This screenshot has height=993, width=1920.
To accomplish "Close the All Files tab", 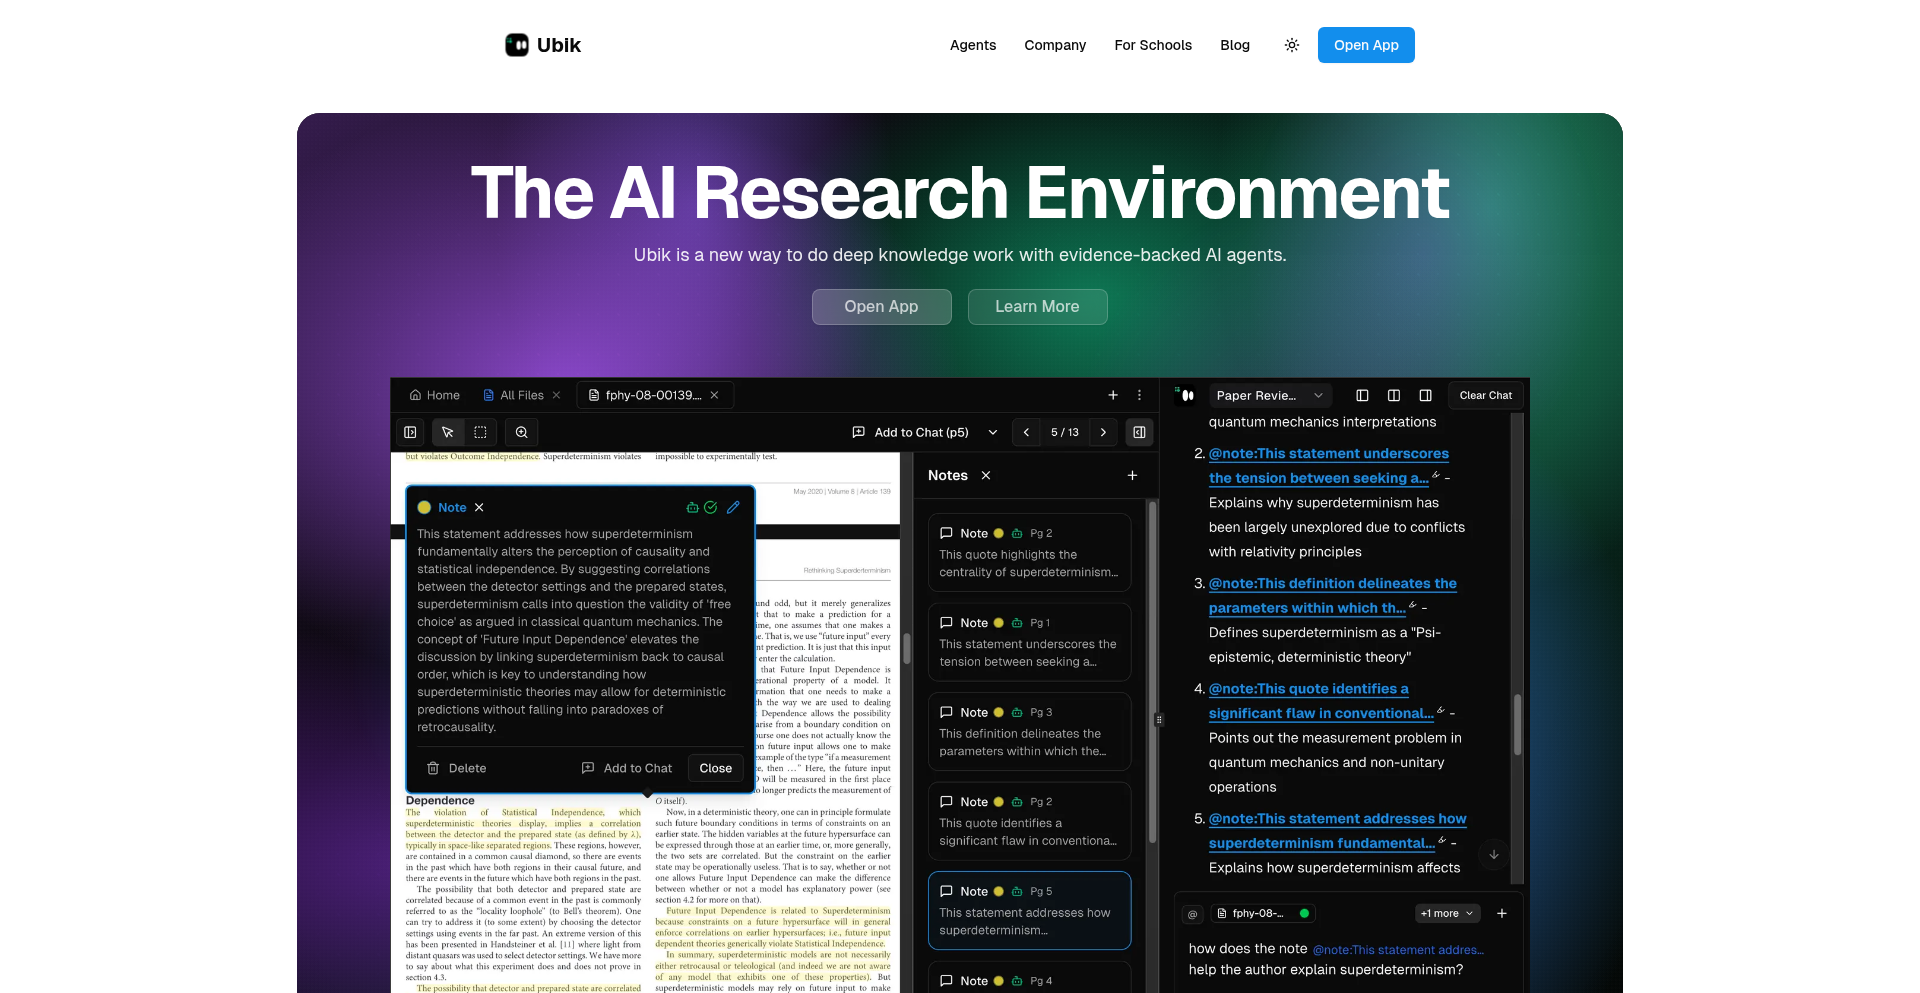I will coord(557,395).
